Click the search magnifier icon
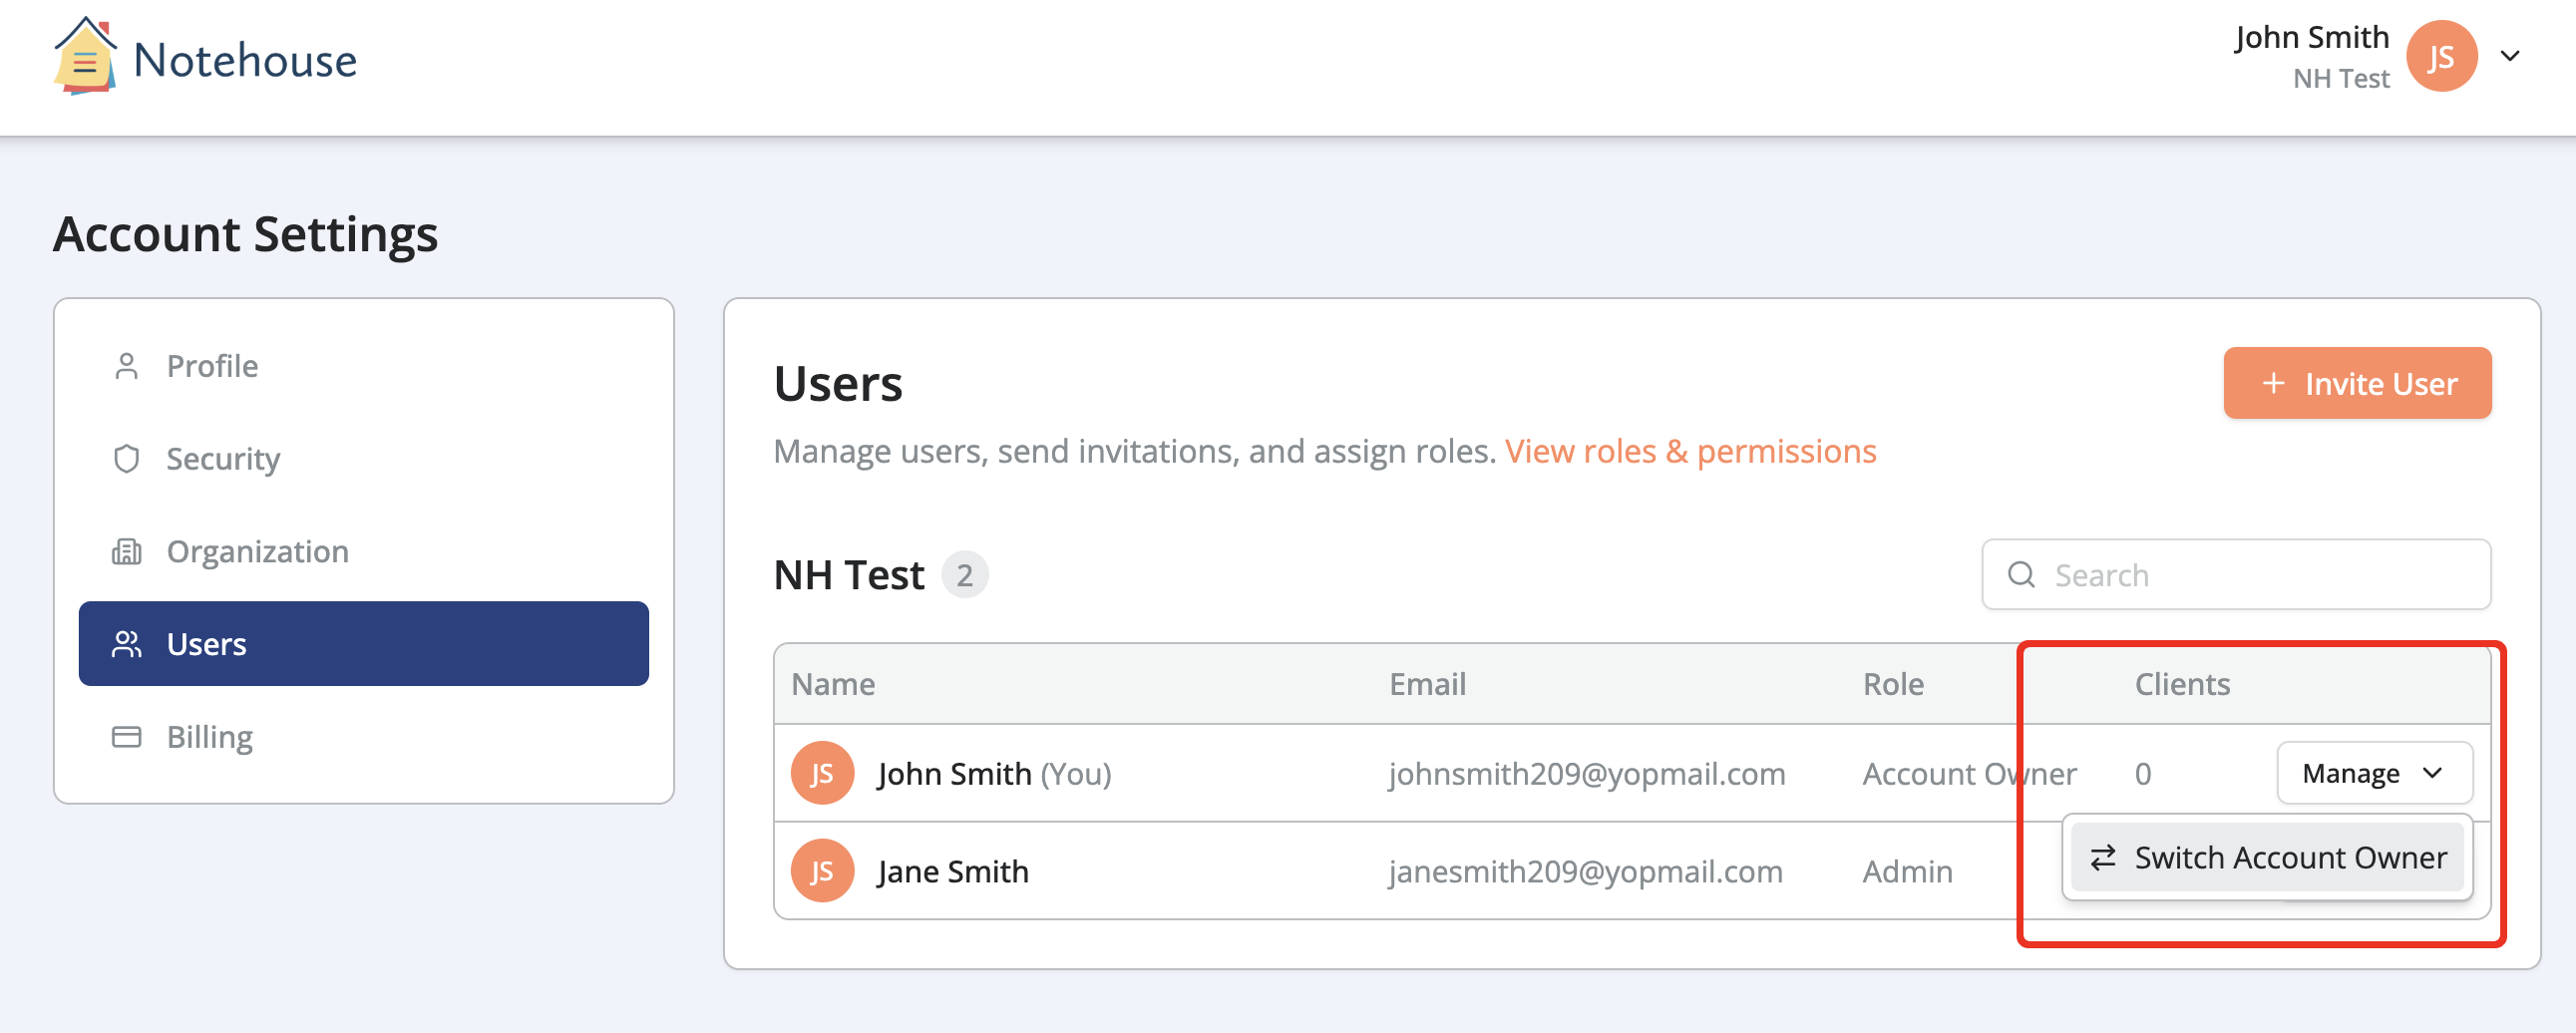This screenshot has width=2576, height=1033. [2022, 575]
